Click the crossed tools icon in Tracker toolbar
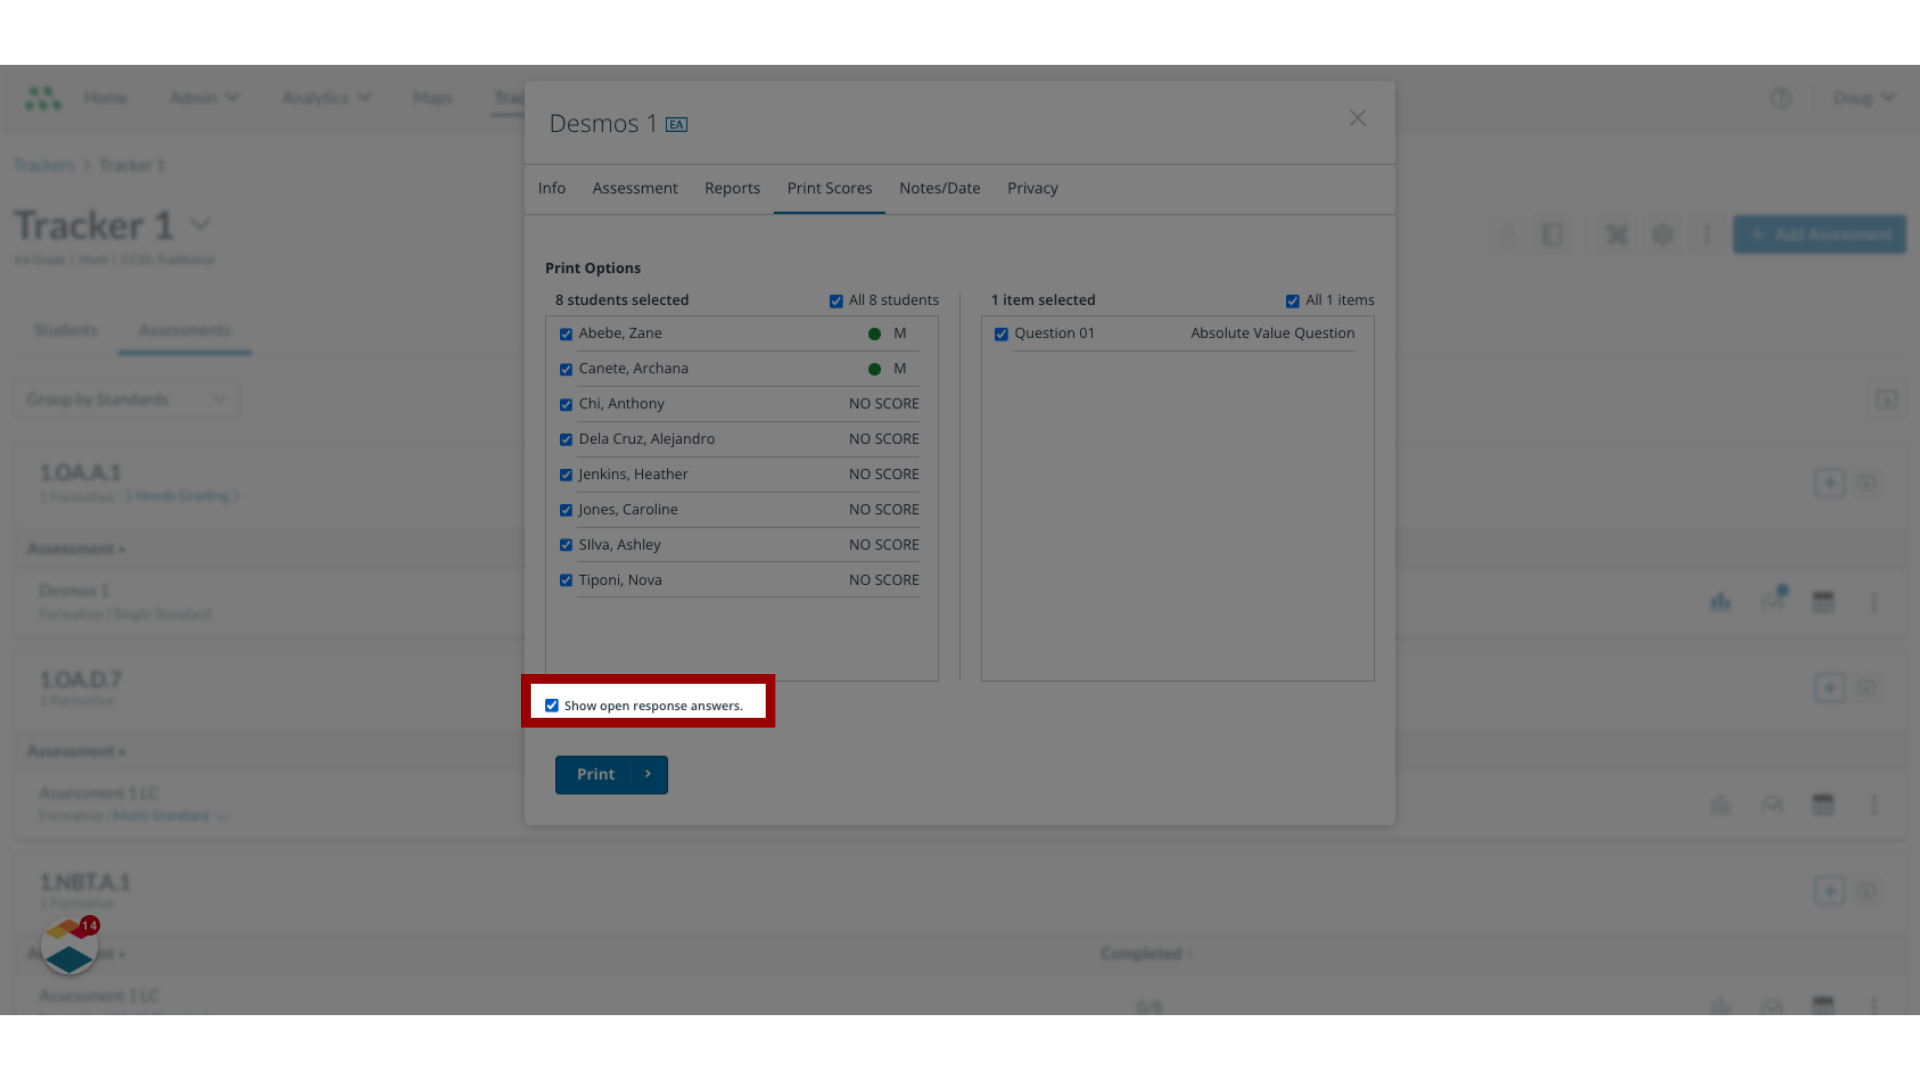 (1616, 235)
